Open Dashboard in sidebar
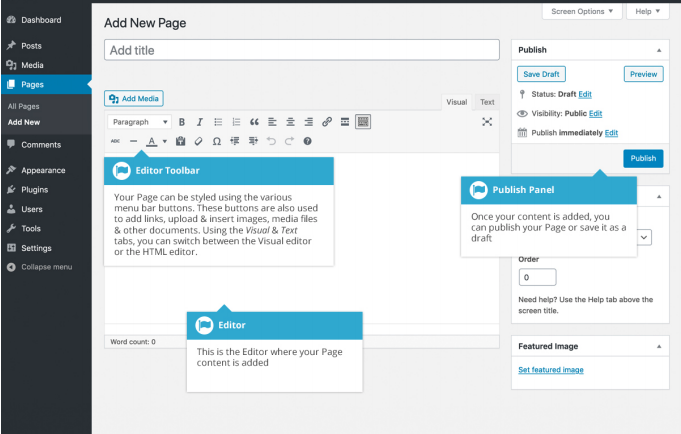681x434 pixels. (46, 20)
